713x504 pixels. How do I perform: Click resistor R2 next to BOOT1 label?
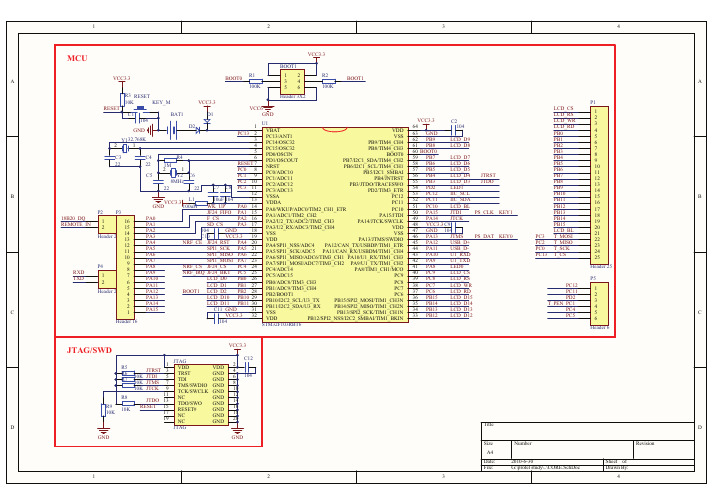328,81
